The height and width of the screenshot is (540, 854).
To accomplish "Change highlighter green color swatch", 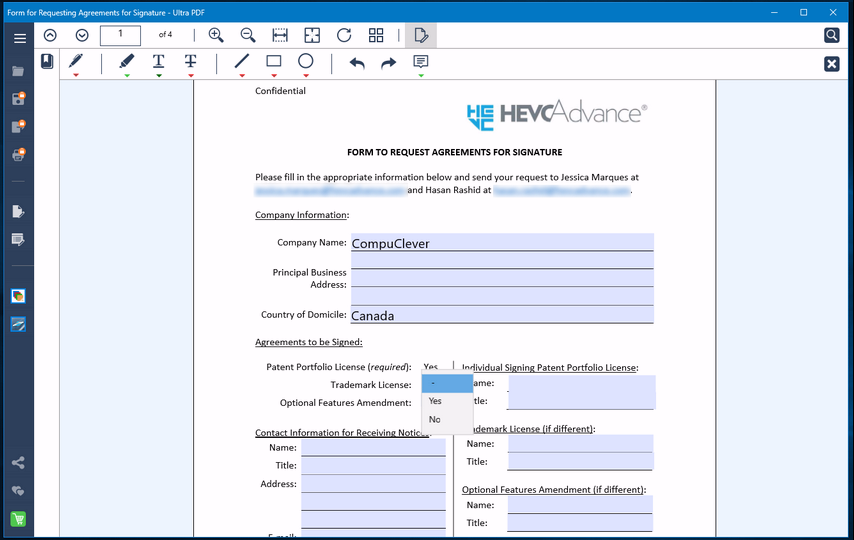I will click(x=126, y=75).
